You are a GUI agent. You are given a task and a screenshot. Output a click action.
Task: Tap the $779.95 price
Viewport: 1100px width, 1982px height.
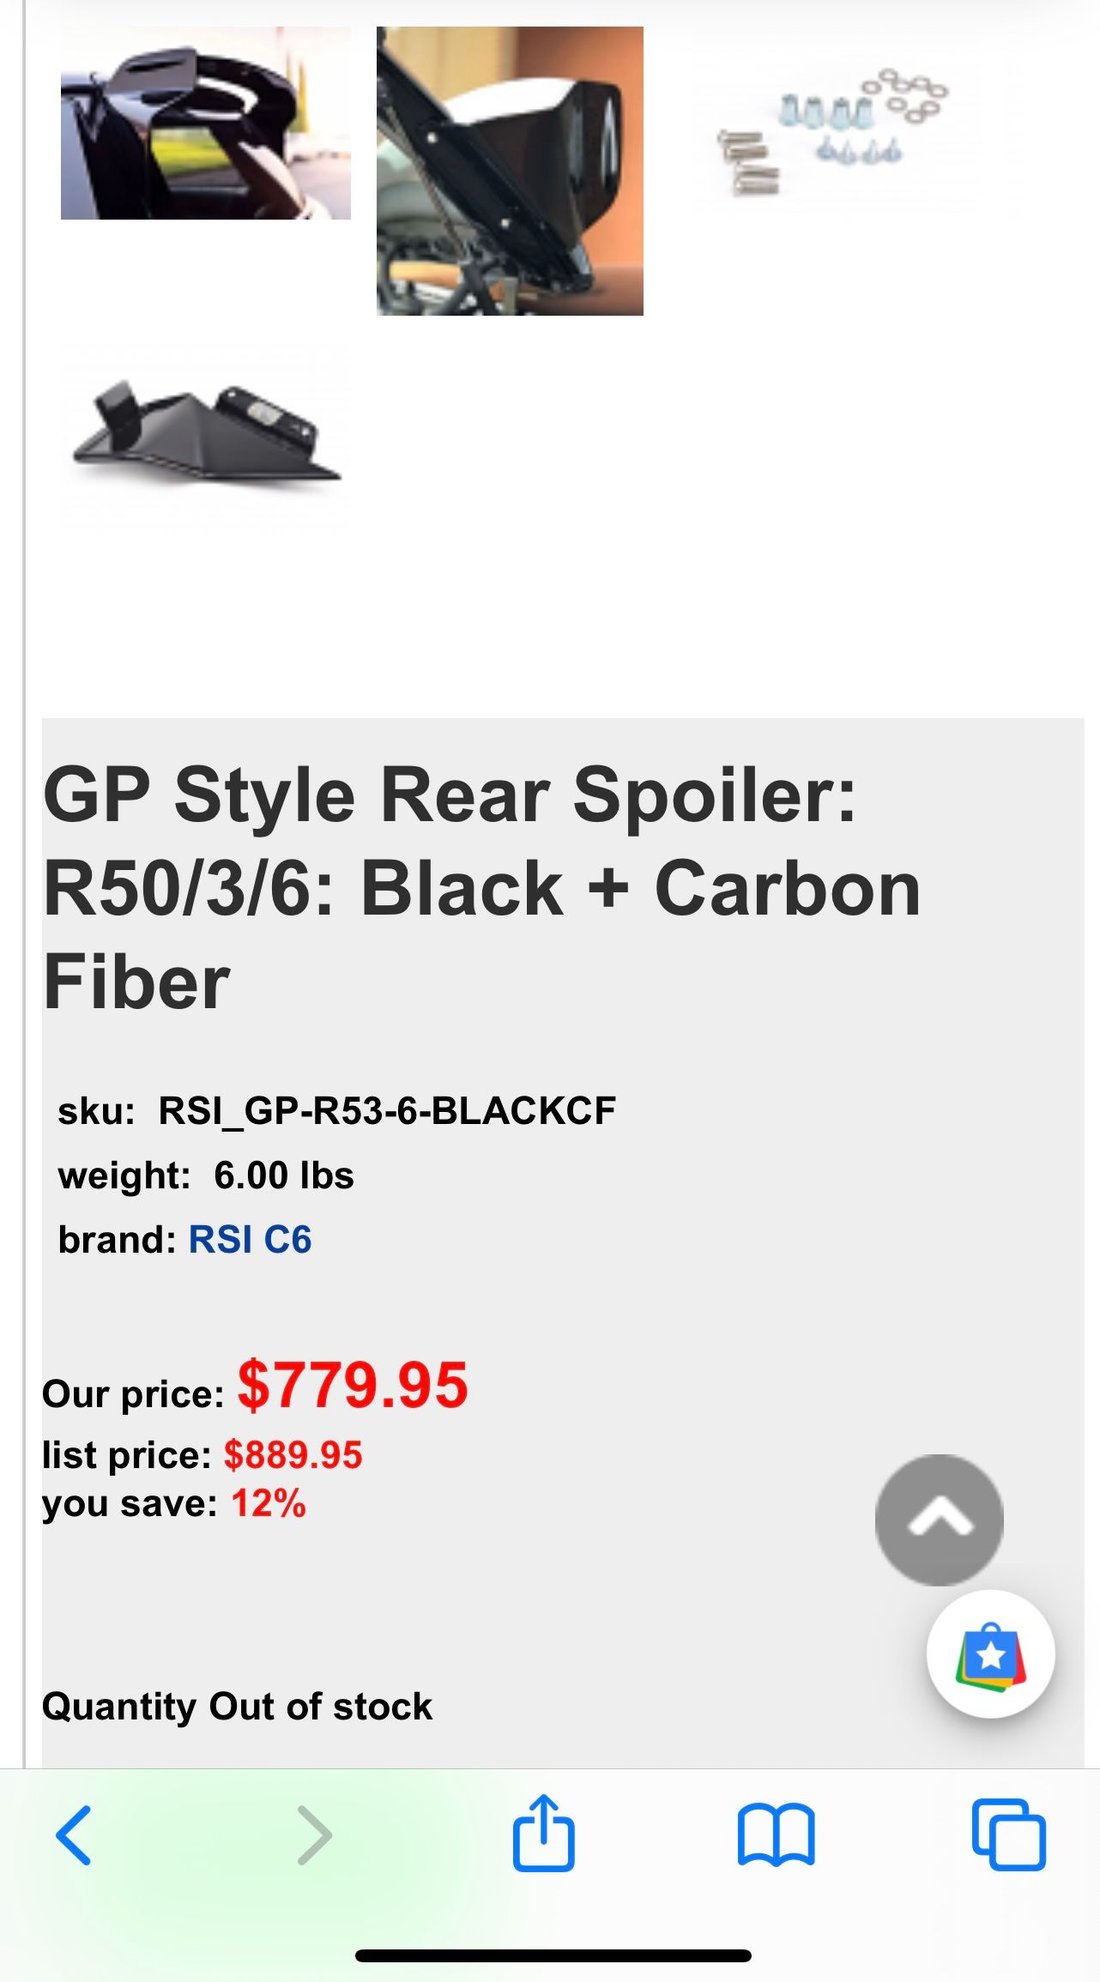(352, 1386)
